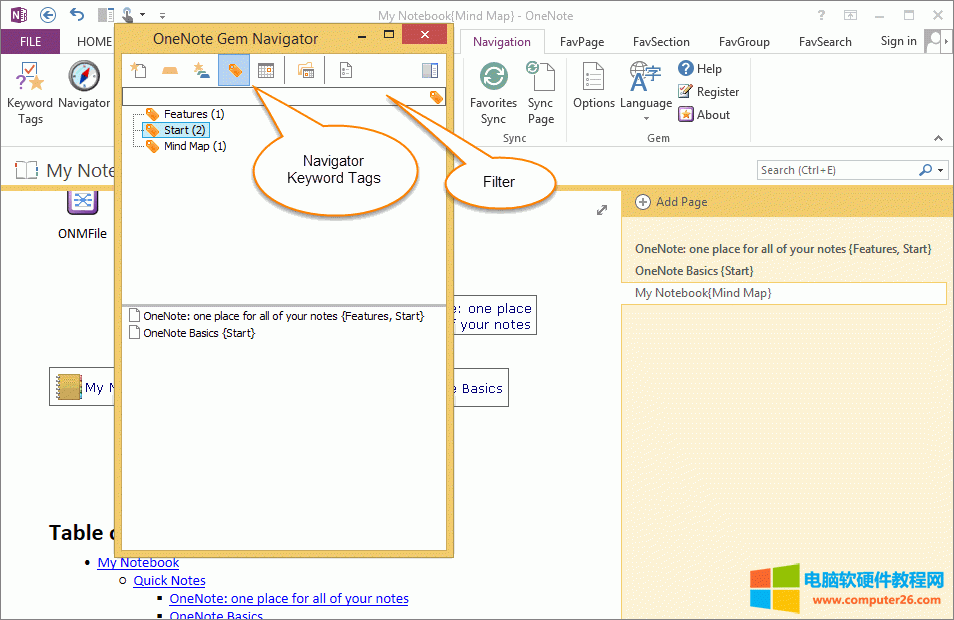Activate the Keyword Tags view in Navigator toolbar

(x=234, y=70)
